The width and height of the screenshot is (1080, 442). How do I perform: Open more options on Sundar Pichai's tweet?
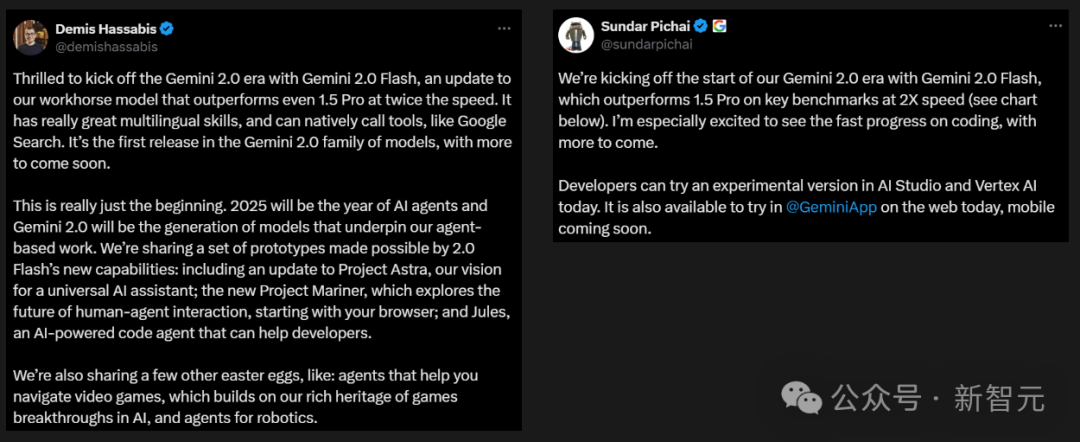(1050, 25)
